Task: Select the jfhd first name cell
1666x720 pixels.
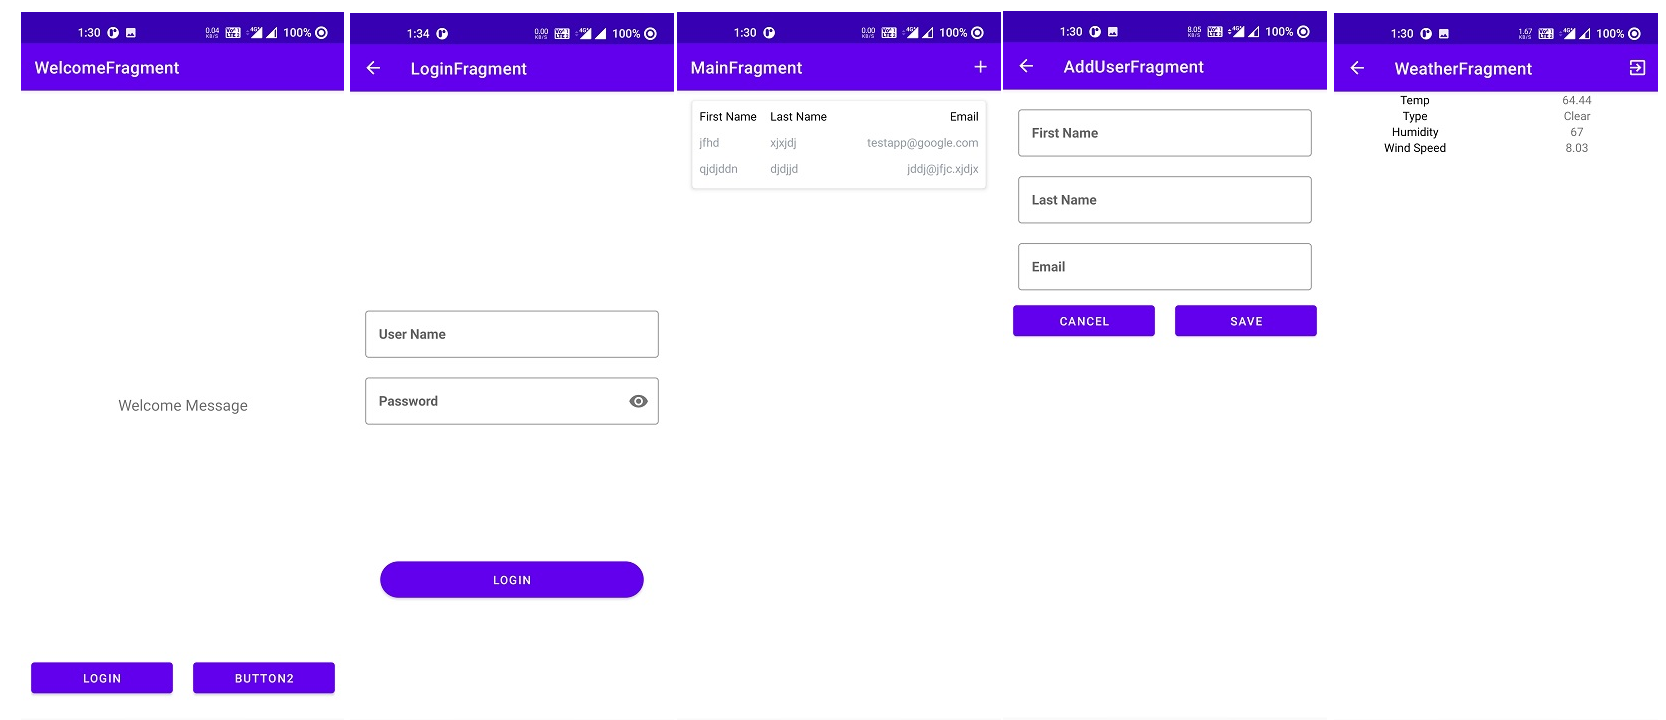Action: click(x=709, y=143)
